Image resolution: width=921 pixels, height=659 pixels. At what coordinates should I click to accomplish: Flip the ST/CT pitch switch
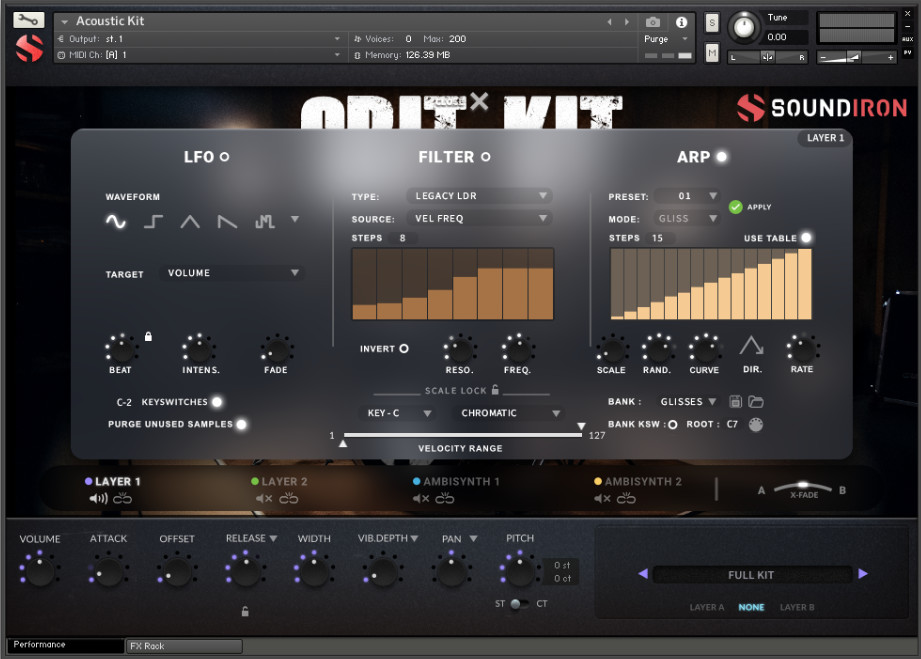(519, 604)
